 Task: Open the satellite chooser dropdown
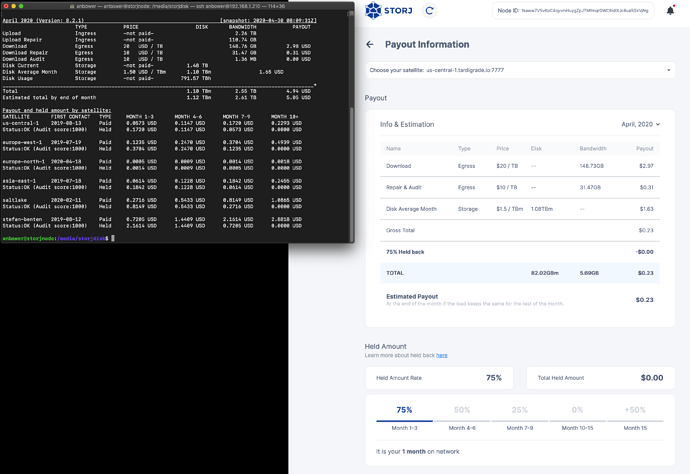(520, 70)
